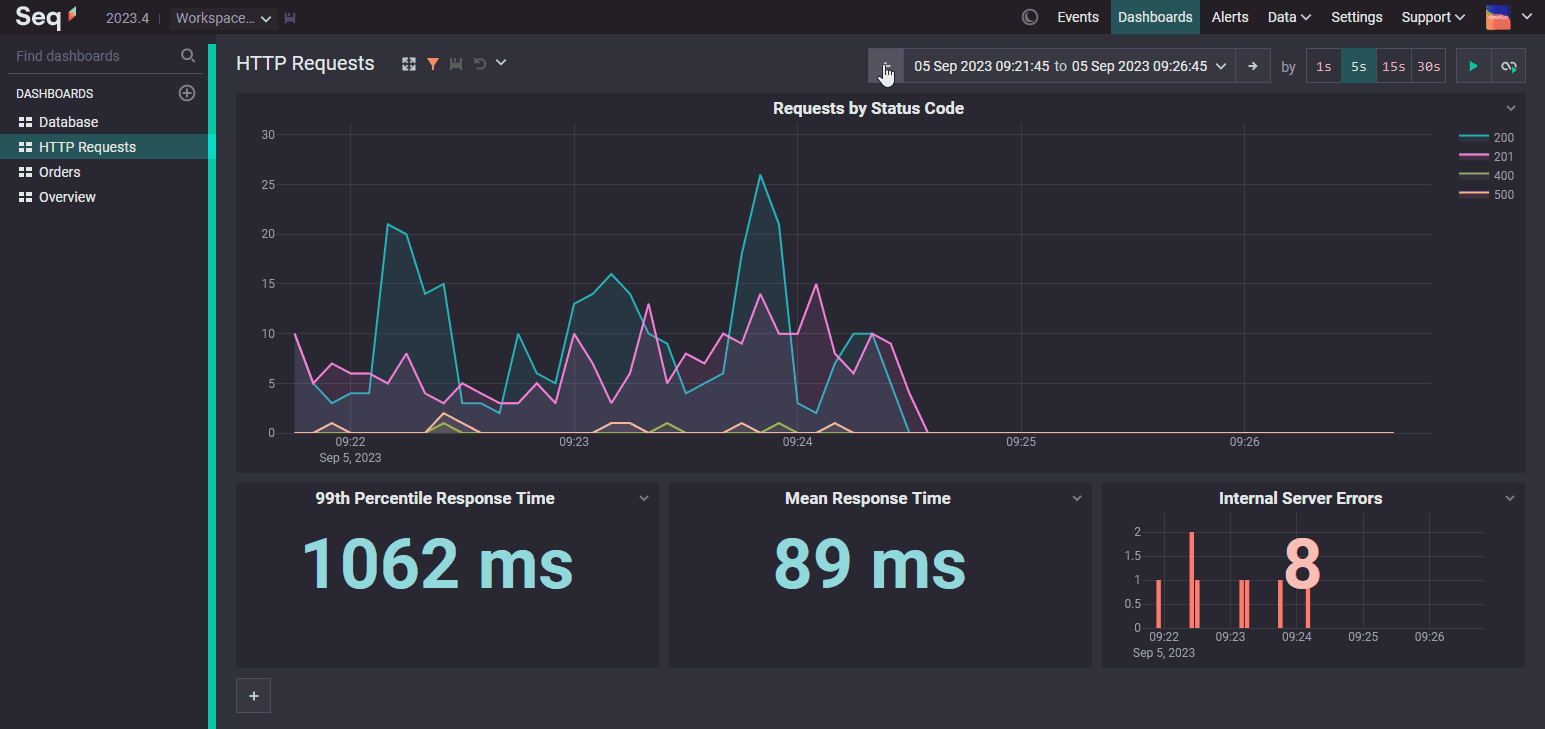The width and height of the screenshot is (1545, 729).
Task: Click the save workspace icon in top bar
Action: tap(290, 18)
